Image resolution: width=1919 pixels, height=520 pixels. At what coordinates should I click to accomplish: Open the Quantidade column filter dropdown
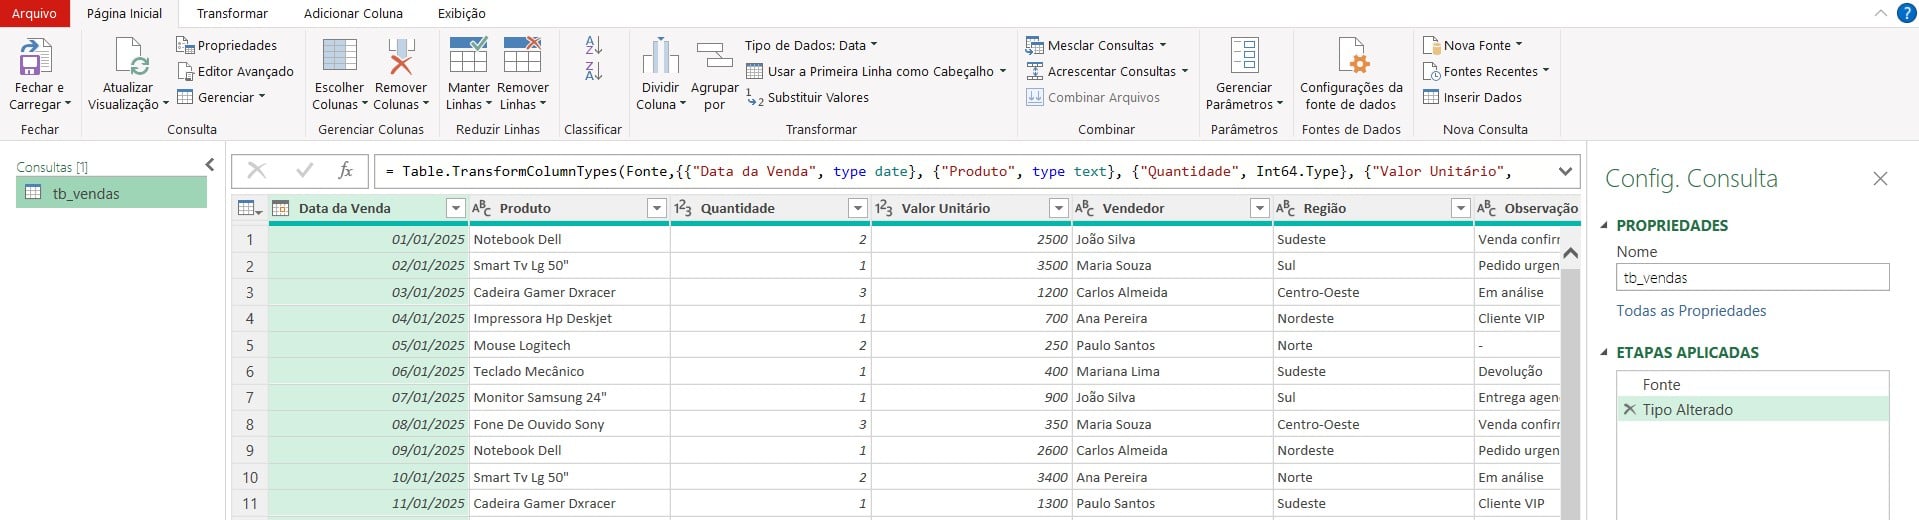[x=857, y=208]
